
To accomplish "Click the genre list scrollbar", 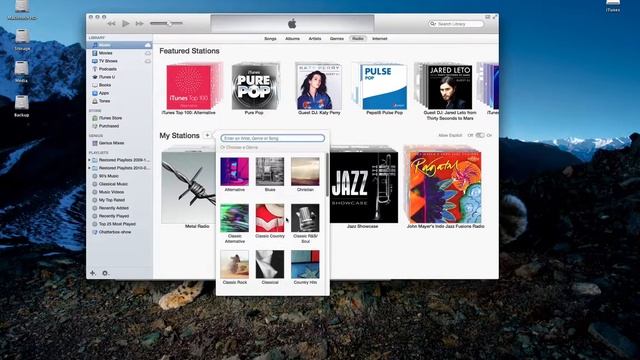I will pos(327,175).
